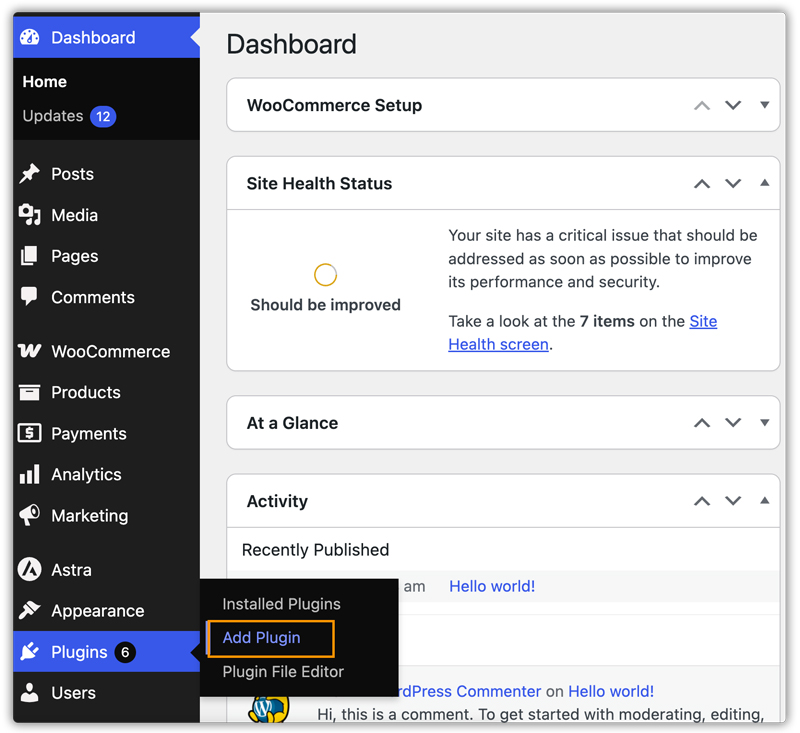Open the Dashboard menu item
Image resolution: width=800 pixels, height=733 pixels.
106,37
